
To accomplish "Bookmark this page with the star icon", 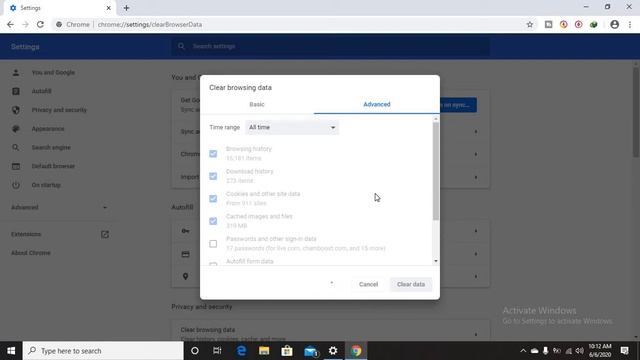I will click(530, 24).
